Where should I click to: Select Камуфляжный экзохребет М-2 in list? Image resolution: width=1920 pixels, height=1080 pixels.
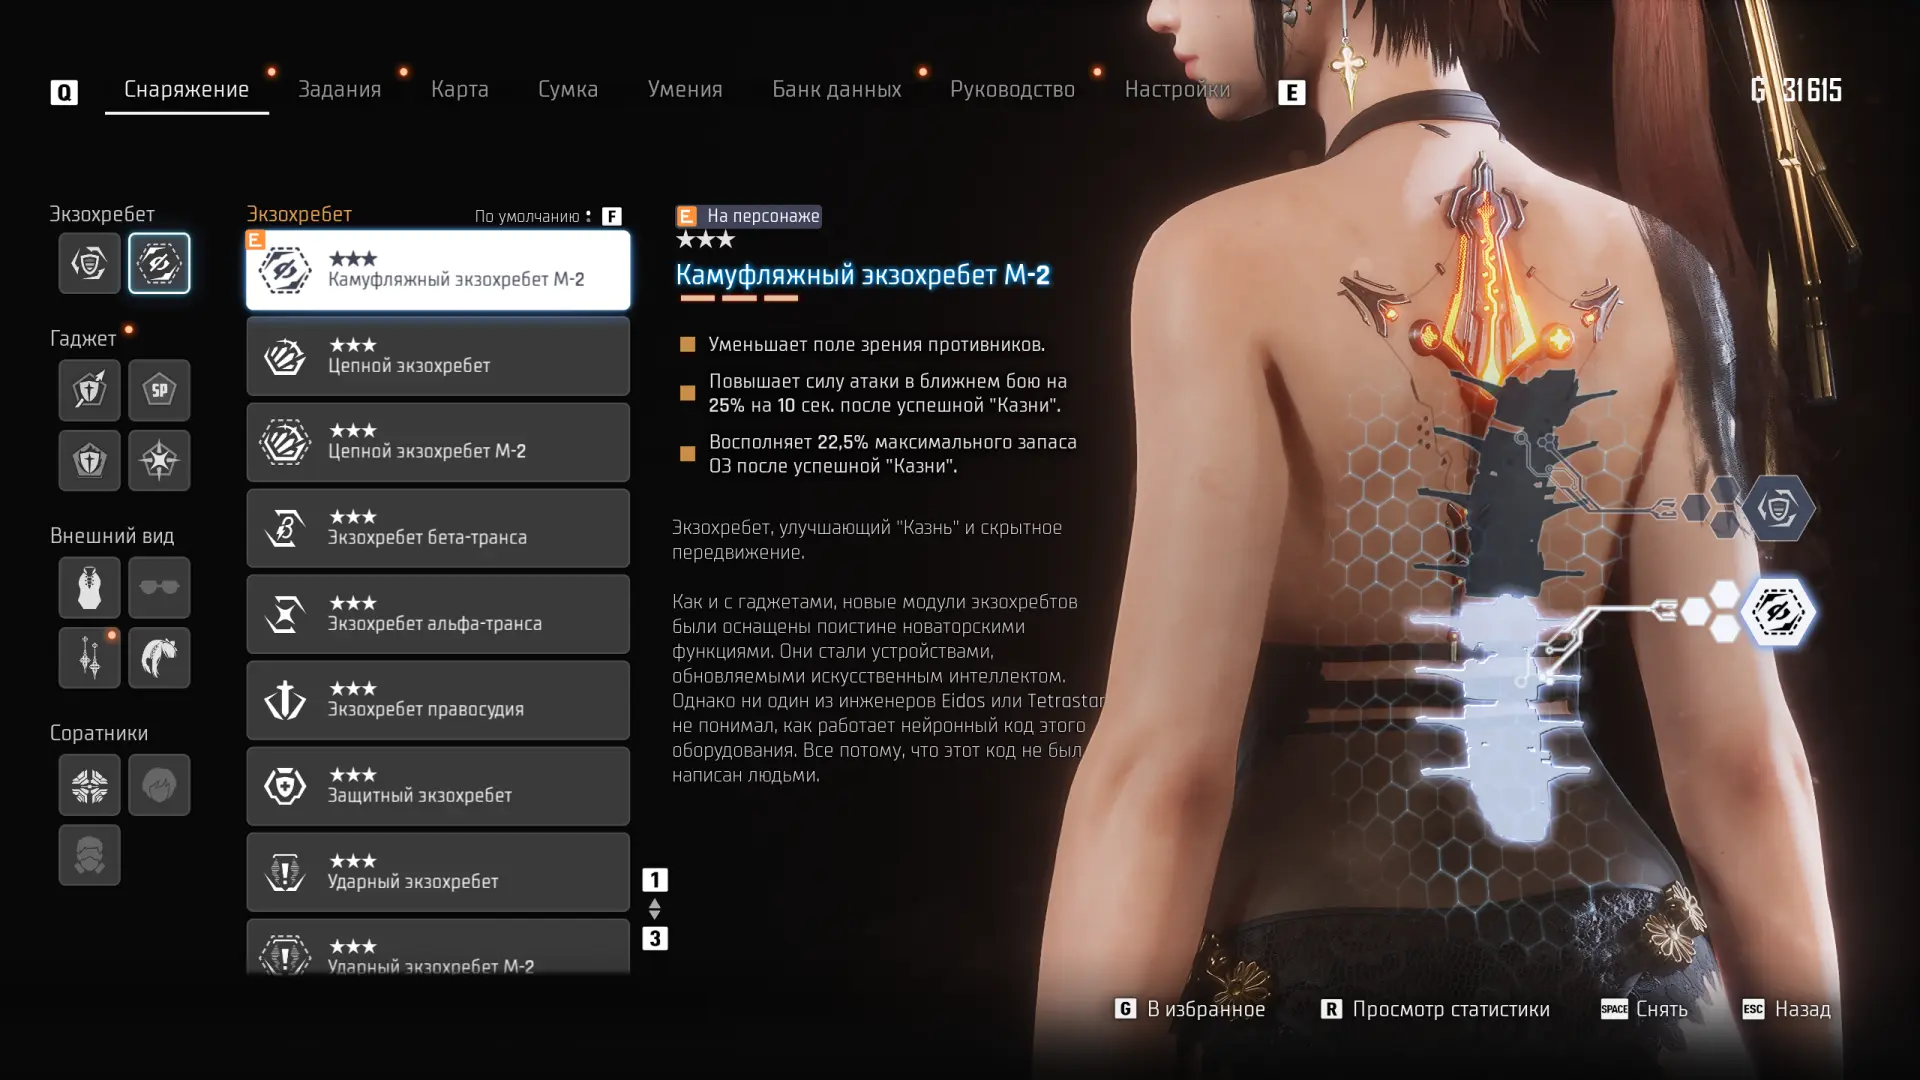pos(438,270)
